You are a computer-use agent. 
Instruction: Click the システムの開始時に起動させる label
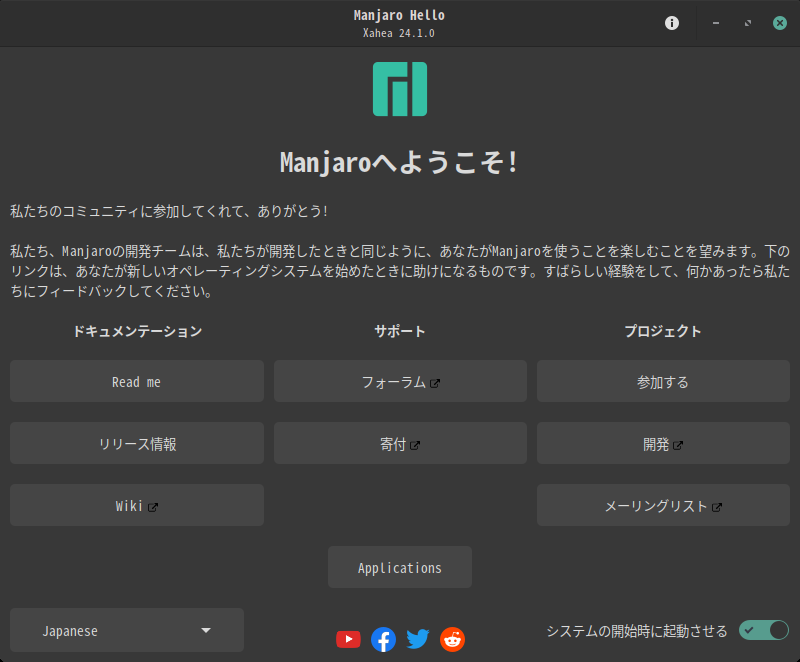(637, 631)
